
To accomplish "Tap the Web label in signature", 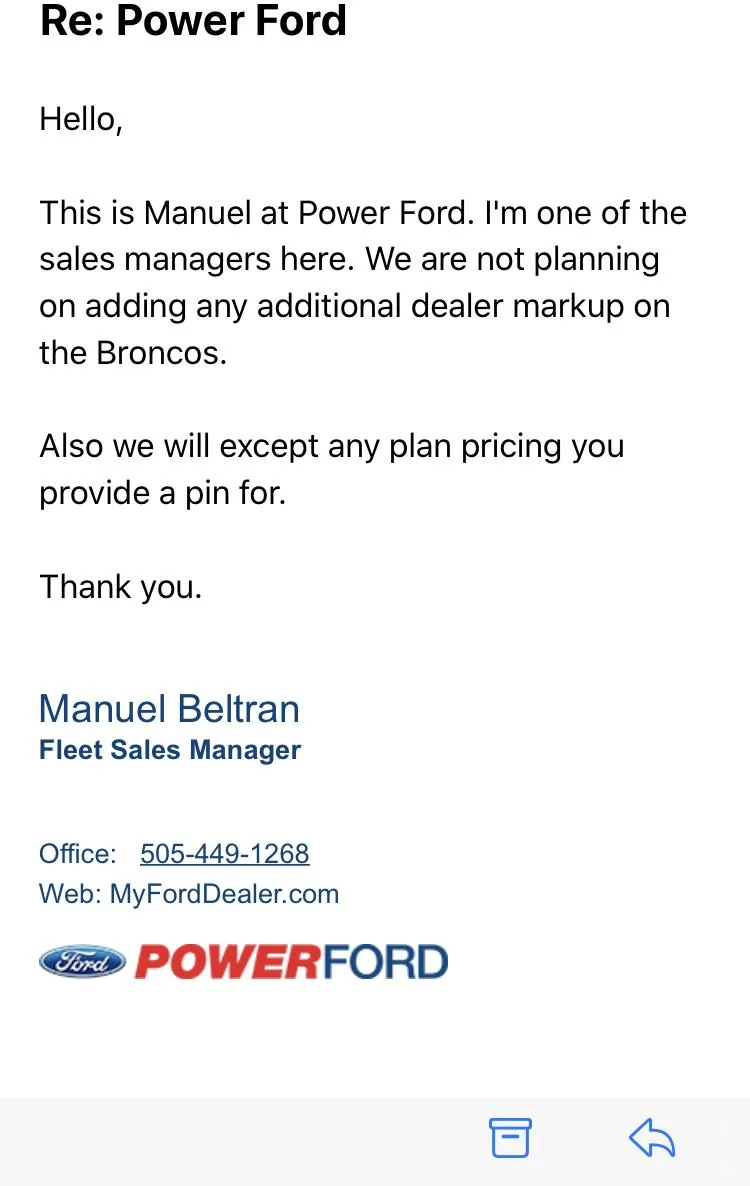I will pyautogui.click(x=70, y=894).
